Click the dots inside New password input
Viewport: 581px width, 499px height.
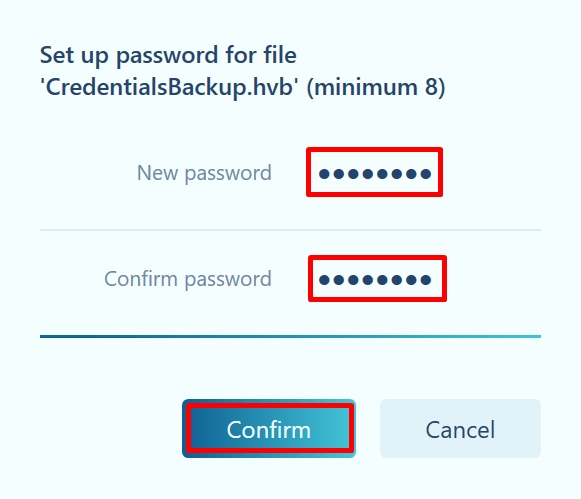click(x=375, y=173)
